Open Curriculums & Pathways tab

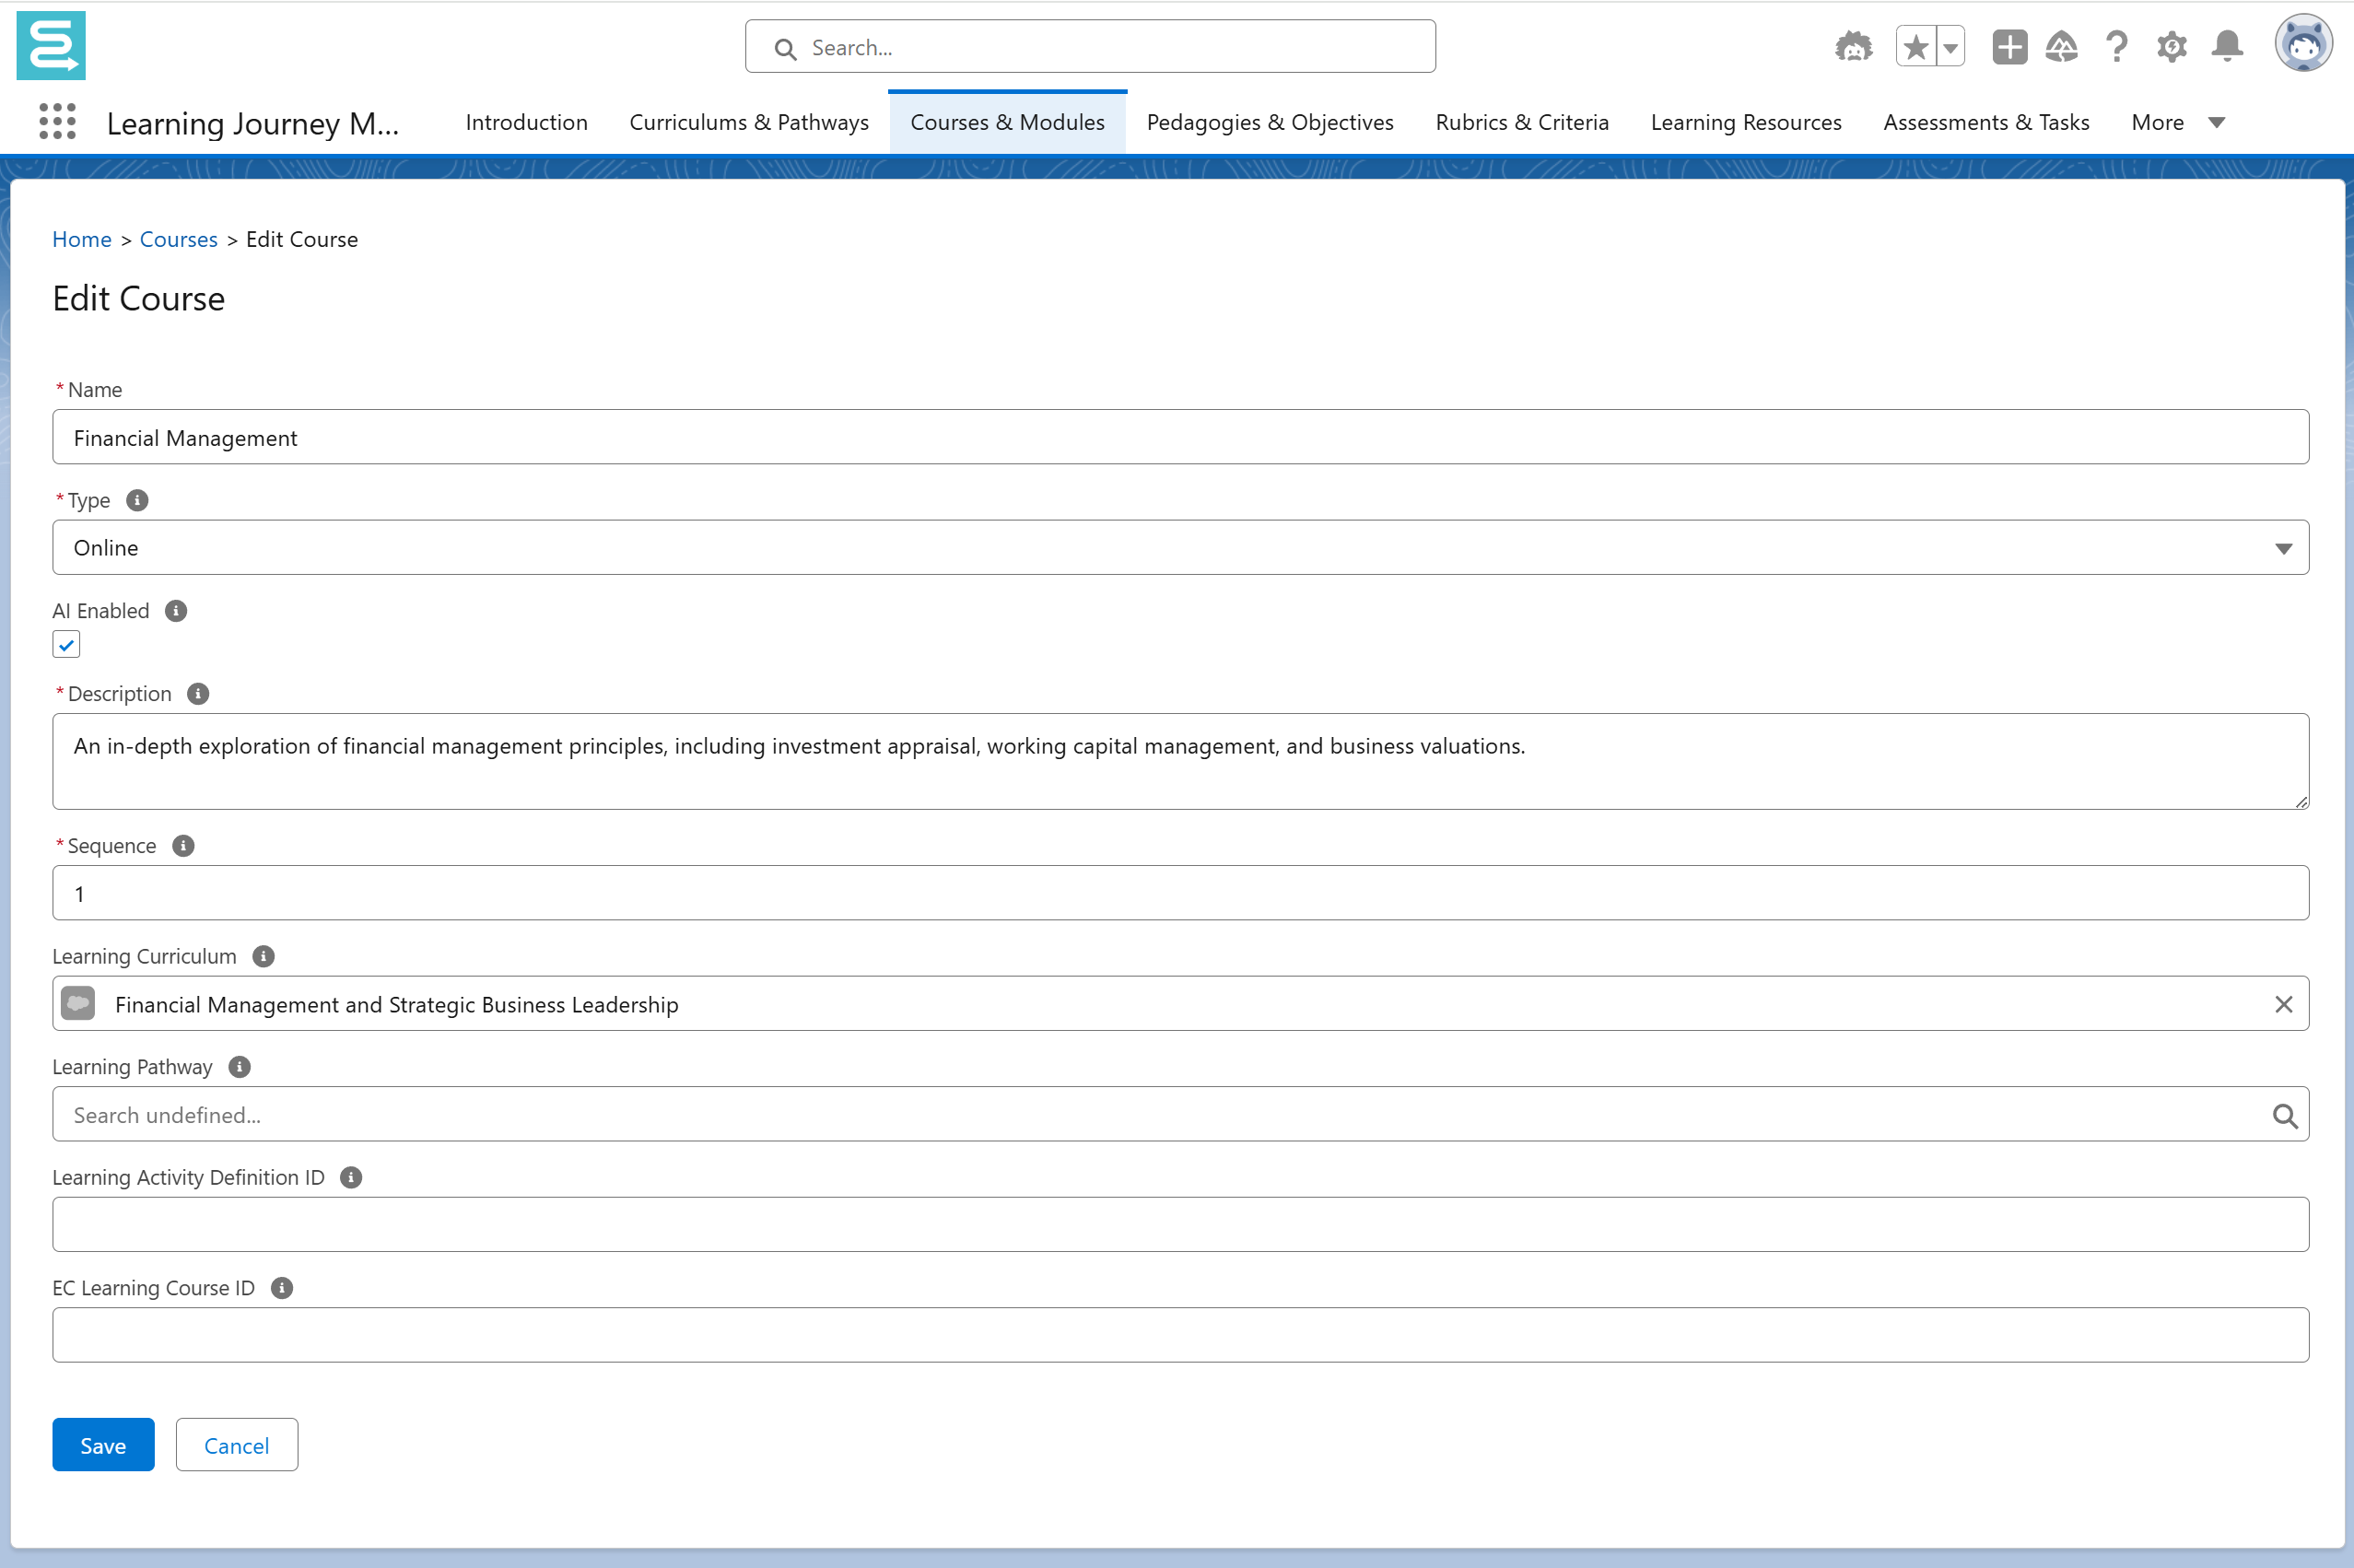pyautogui.click(x=748, y=122)
